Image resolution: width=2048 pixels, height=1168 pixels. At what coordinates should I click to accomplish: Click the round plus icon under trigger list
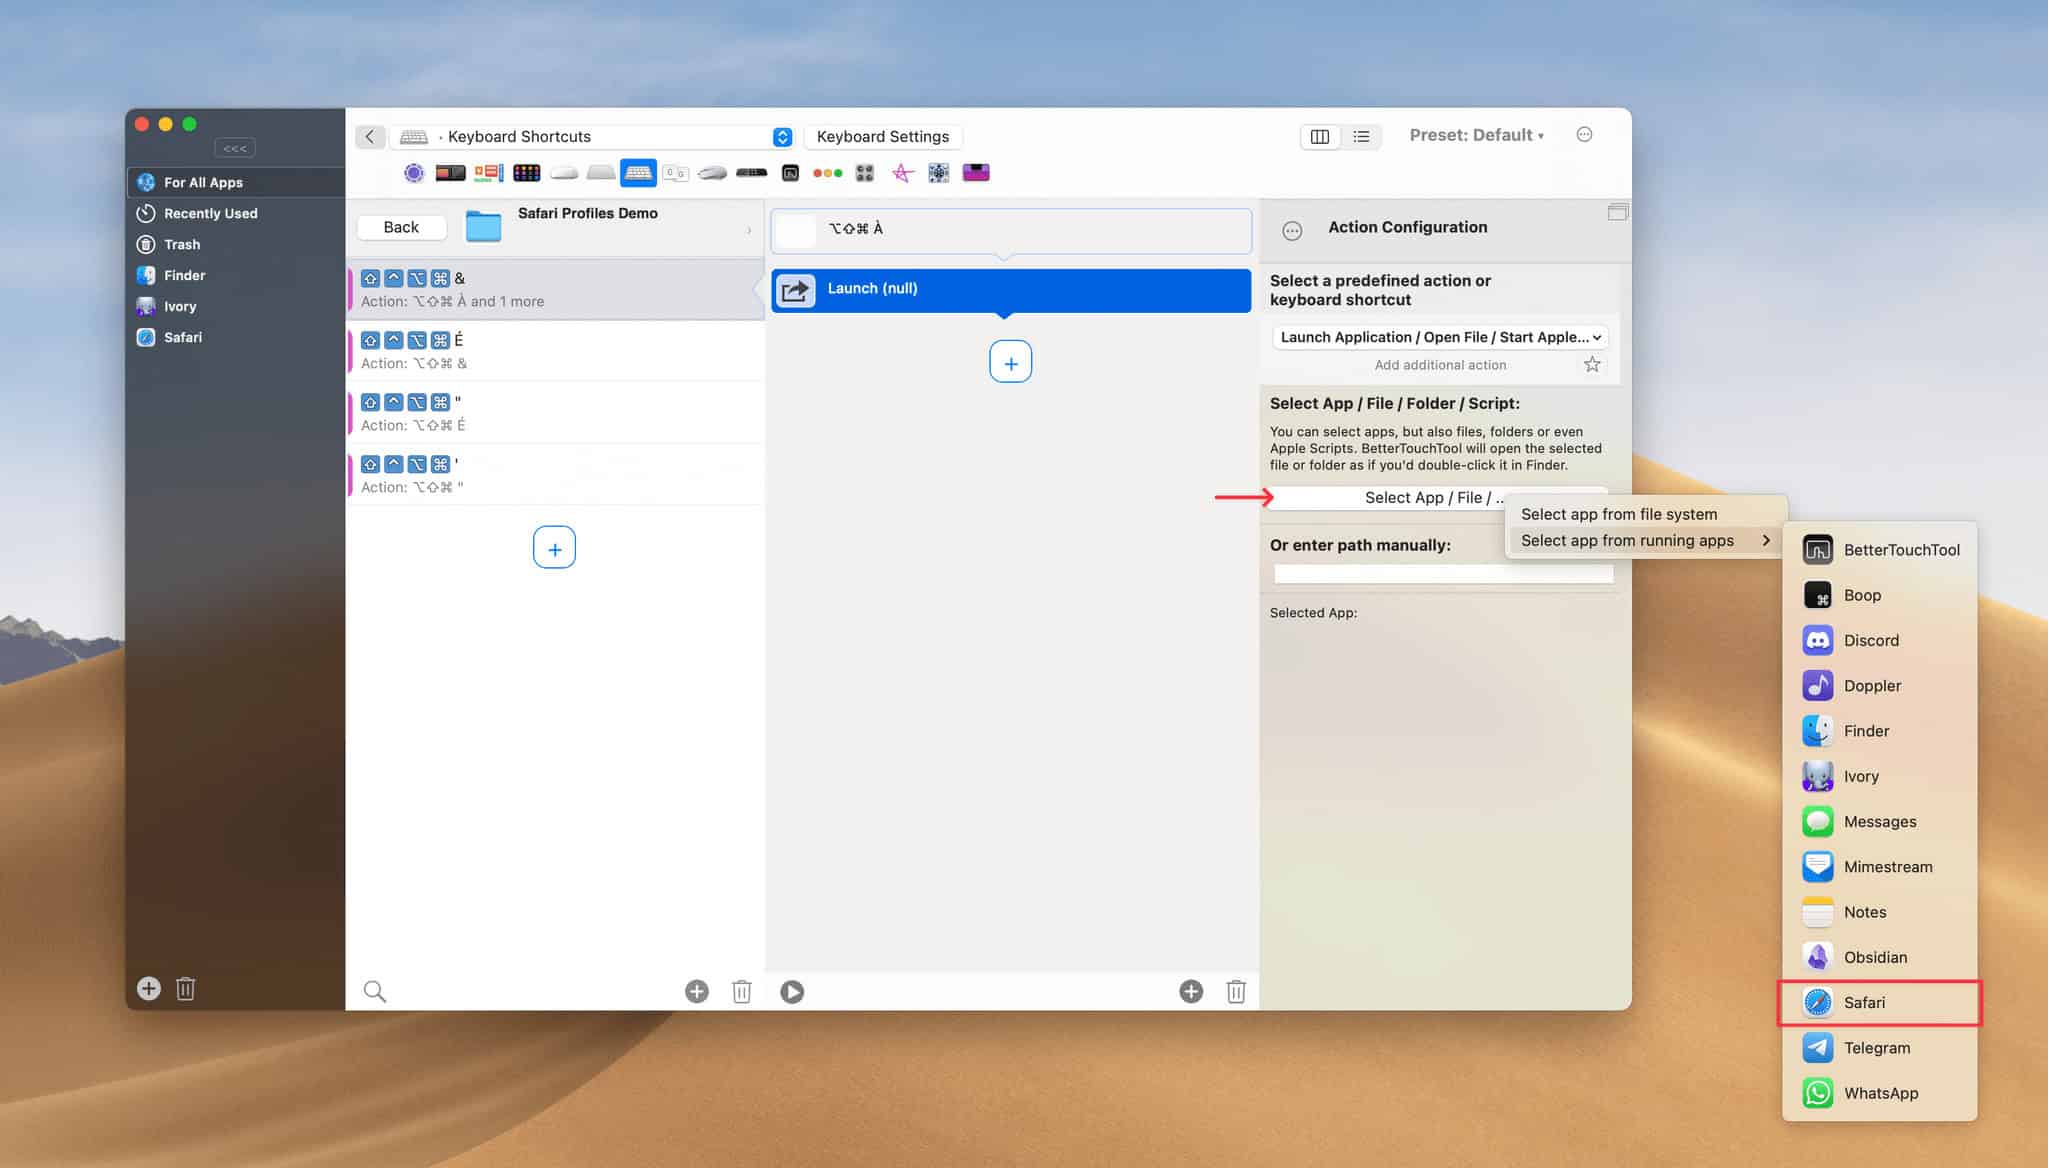pos(697,991)
